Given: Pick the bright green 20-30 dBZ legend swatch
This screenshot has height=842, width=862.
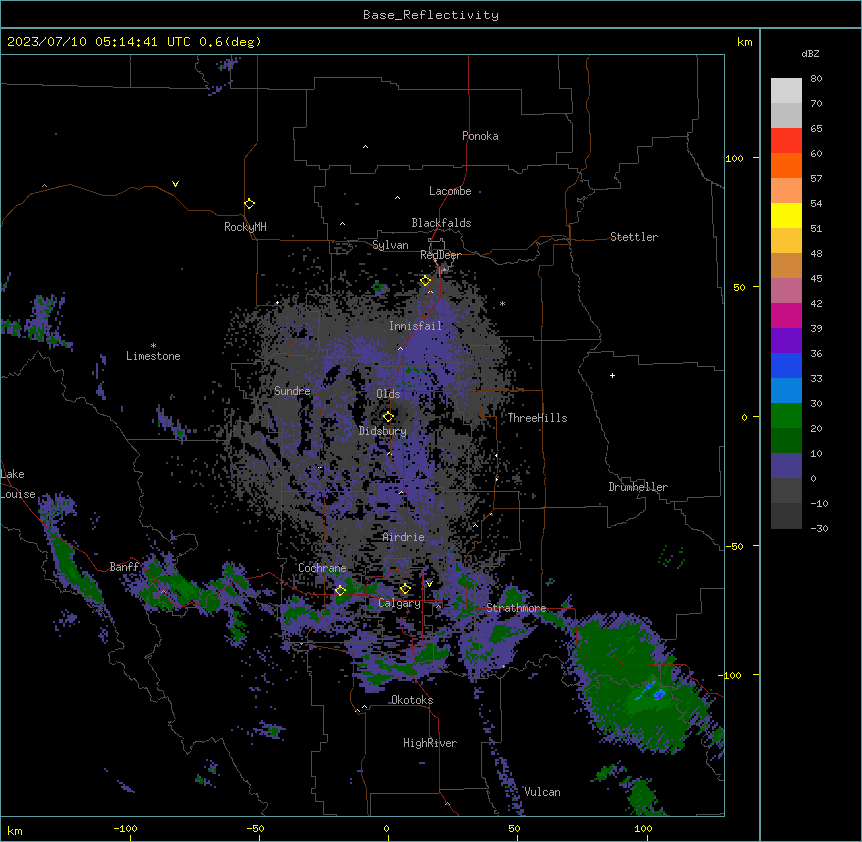Looking at the screenshot, I should click(786, 416).
